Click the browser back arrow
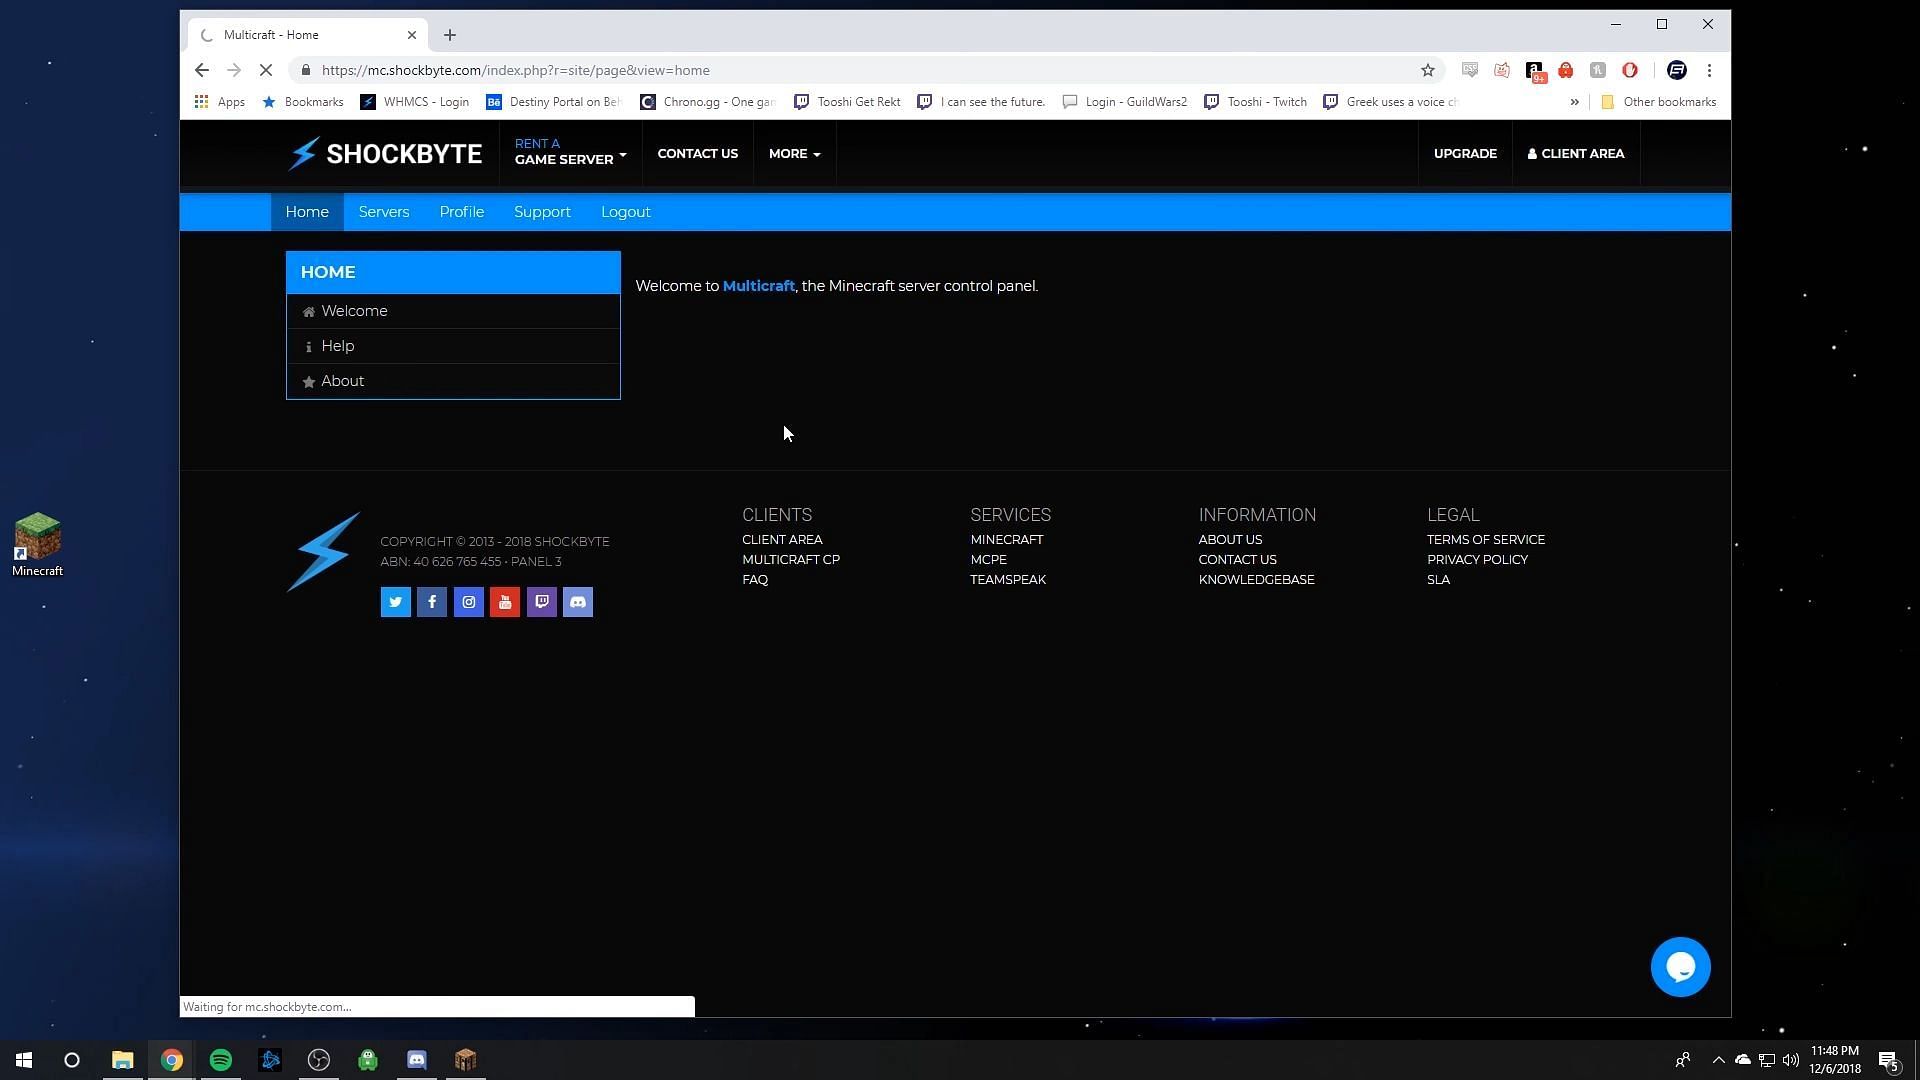The image size is (1920, 1080). [202, 70]
